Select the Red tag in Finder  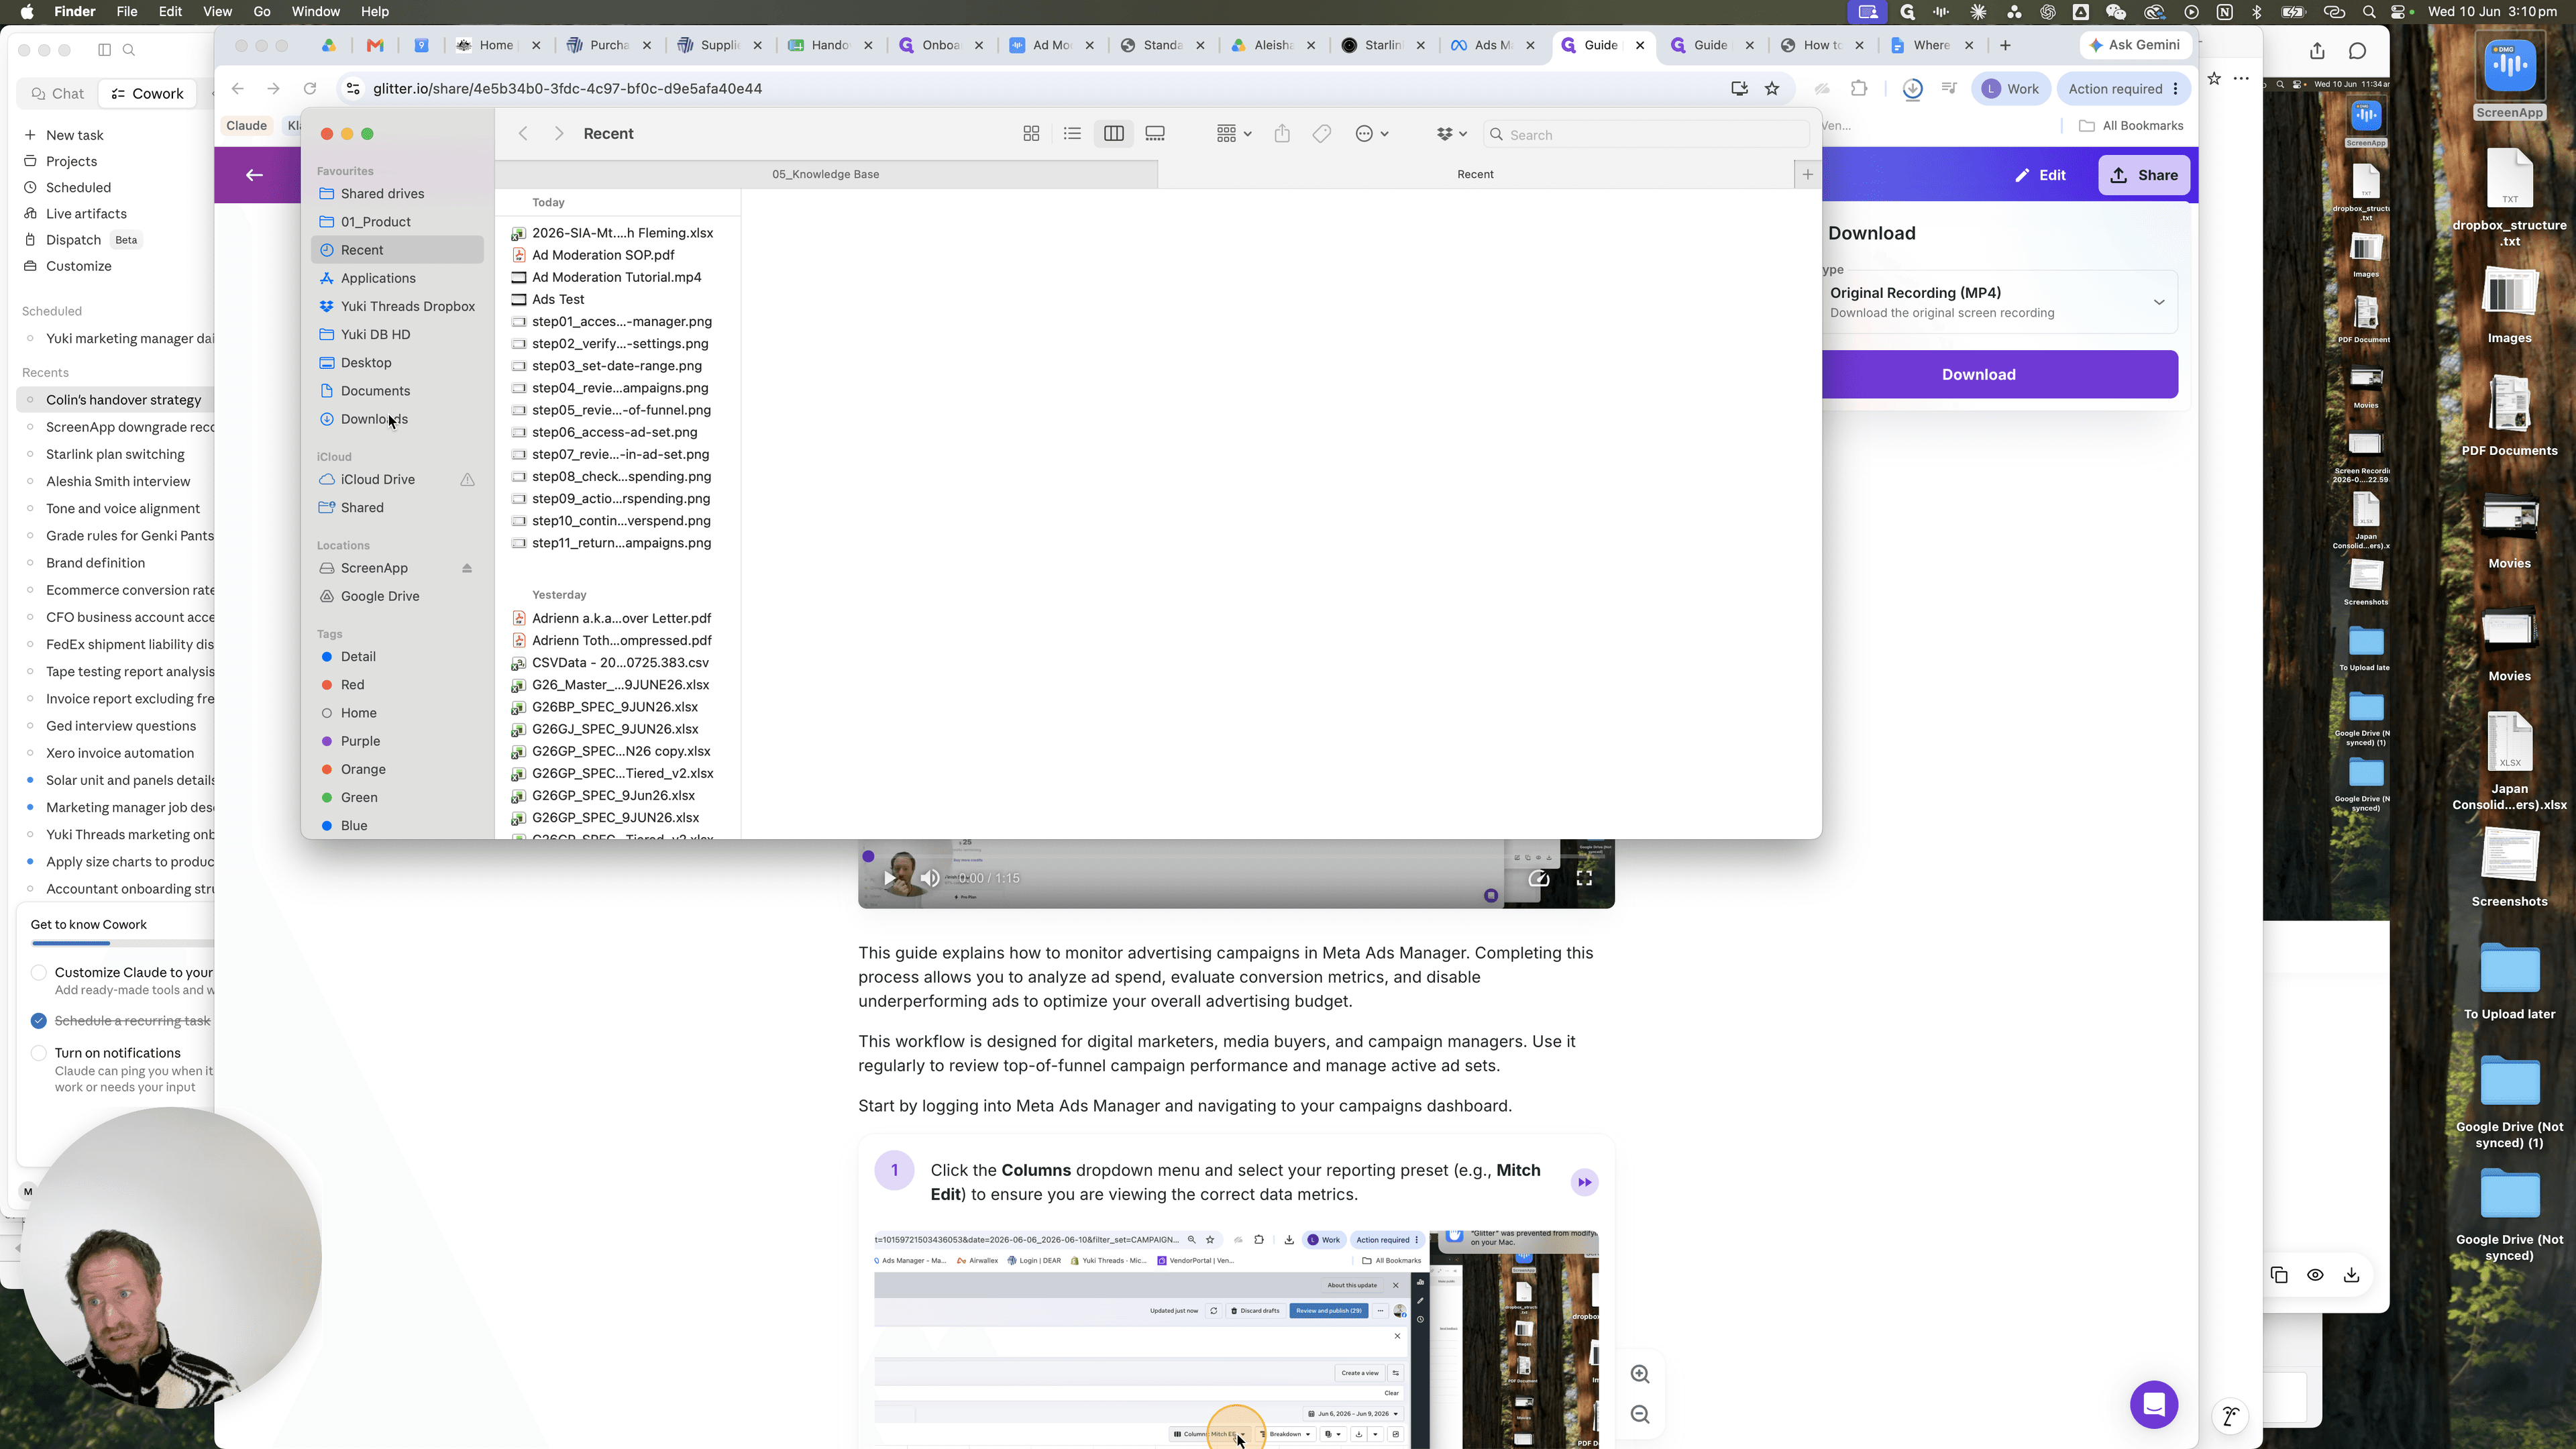coord(352,685)
